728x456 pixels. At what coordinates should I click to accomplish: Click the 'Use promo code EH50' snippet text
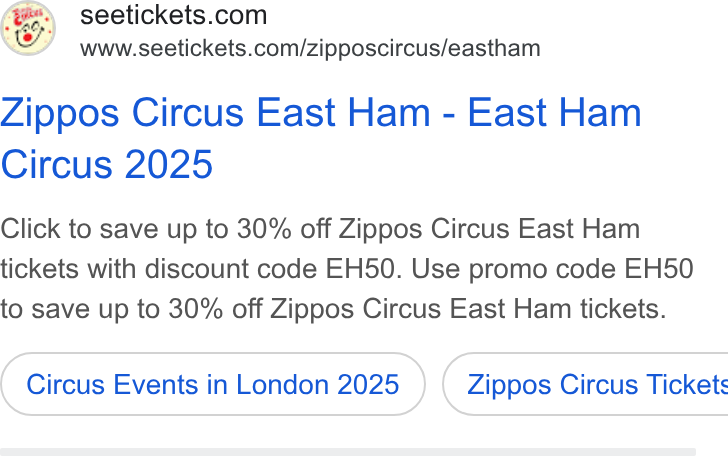coord(552,269)
